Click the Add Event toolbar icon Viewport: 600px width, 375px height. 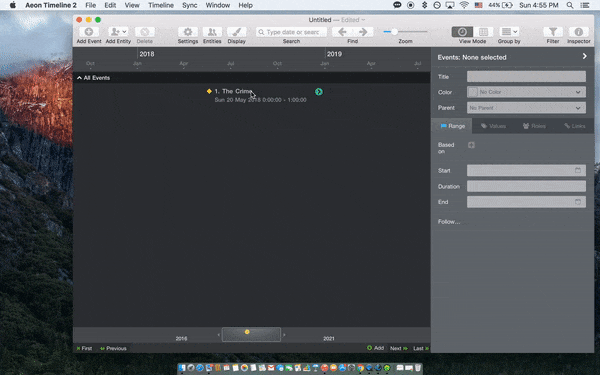pos(89,32)
